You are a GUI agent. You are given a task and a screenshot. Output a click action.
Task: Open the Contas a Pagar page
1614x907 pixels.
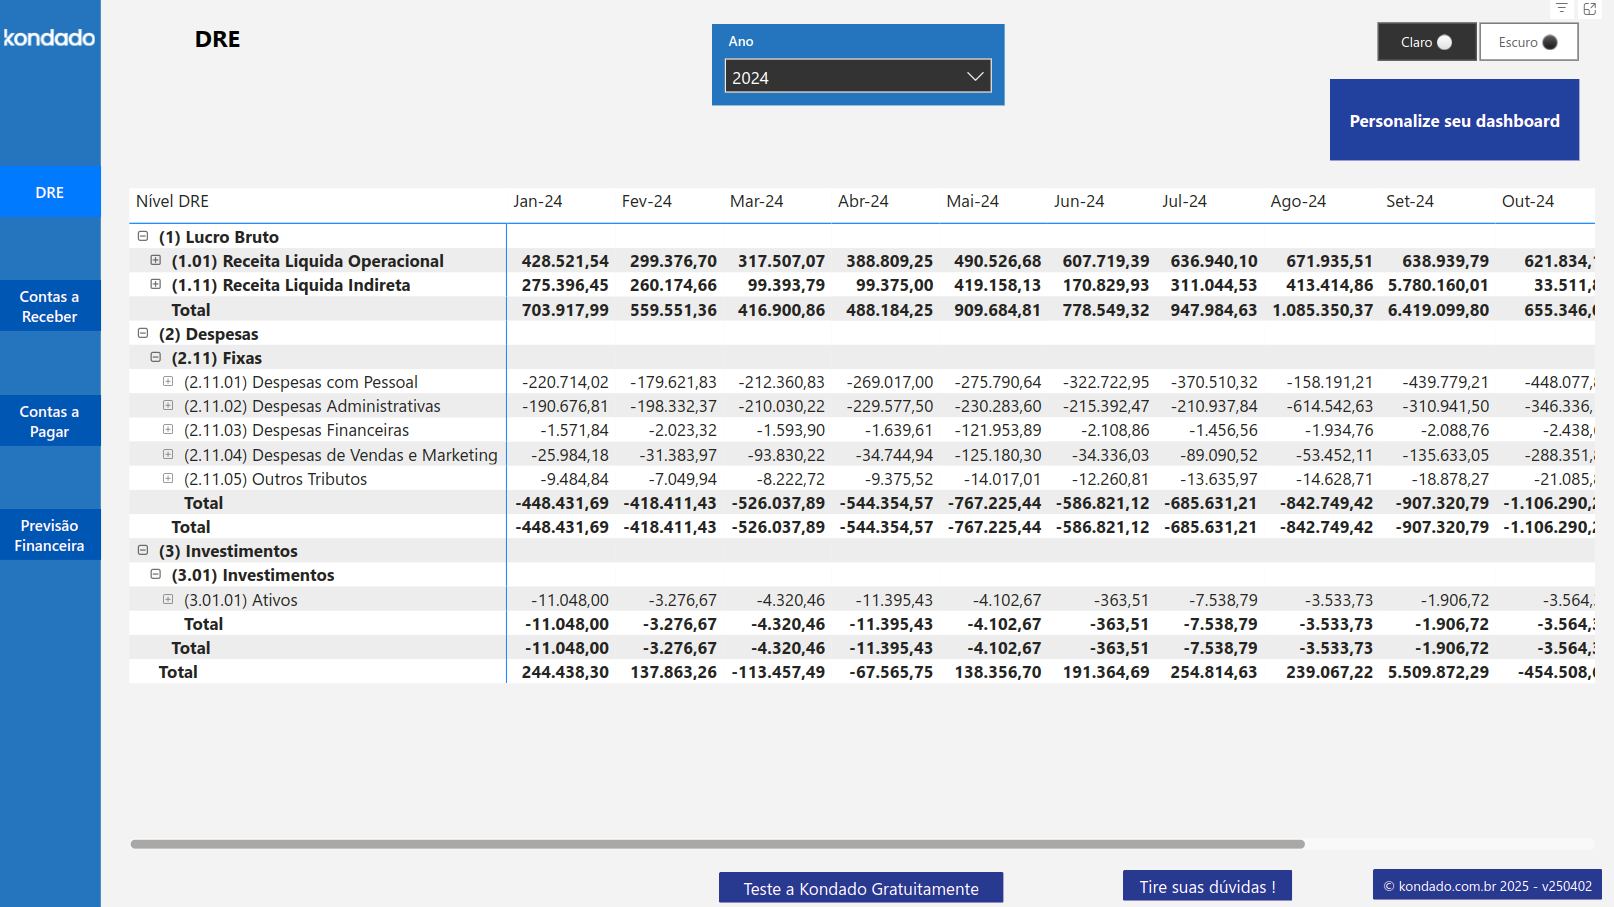pyautogui.click(x=50, y=421)
